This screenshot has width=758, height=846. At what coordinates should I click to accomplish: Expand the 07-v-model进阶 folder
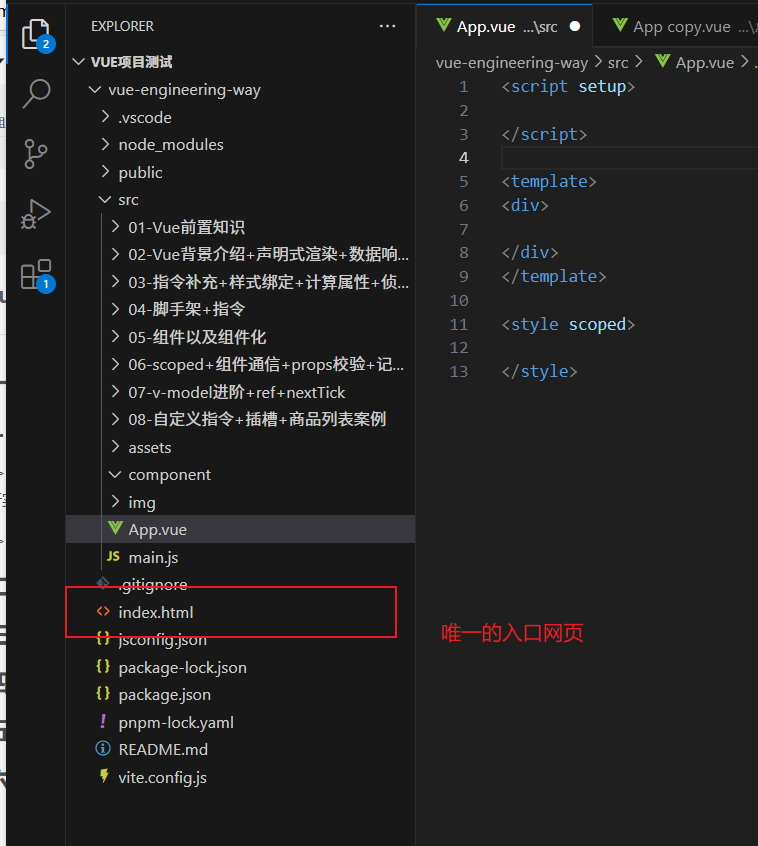115,392
